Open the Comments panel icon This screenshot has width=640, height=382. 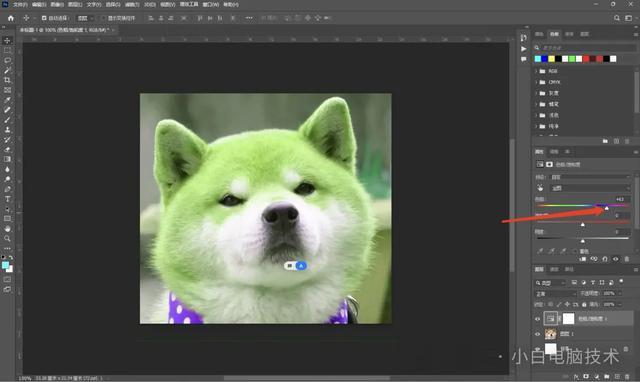[524, 59]
